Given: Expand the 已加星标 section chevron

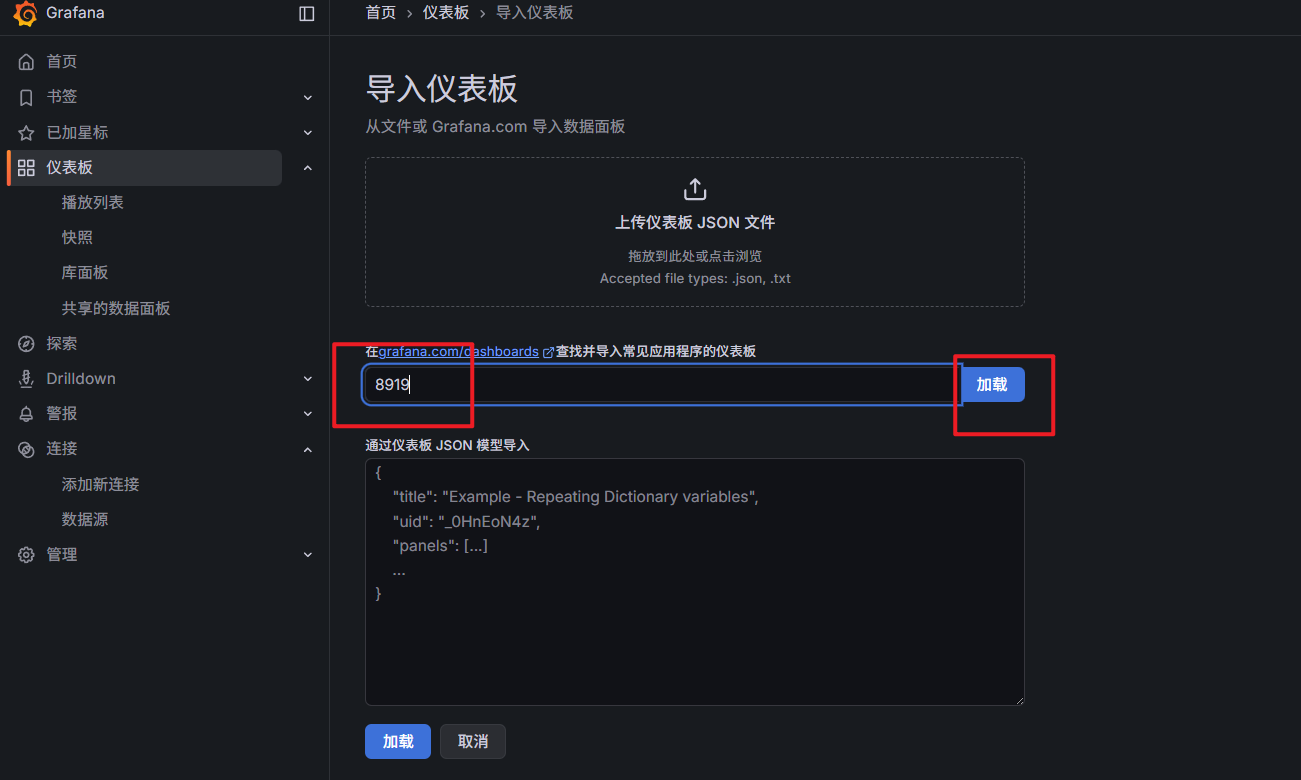Looking at the screenshot, I should click(x=308, y=132).
